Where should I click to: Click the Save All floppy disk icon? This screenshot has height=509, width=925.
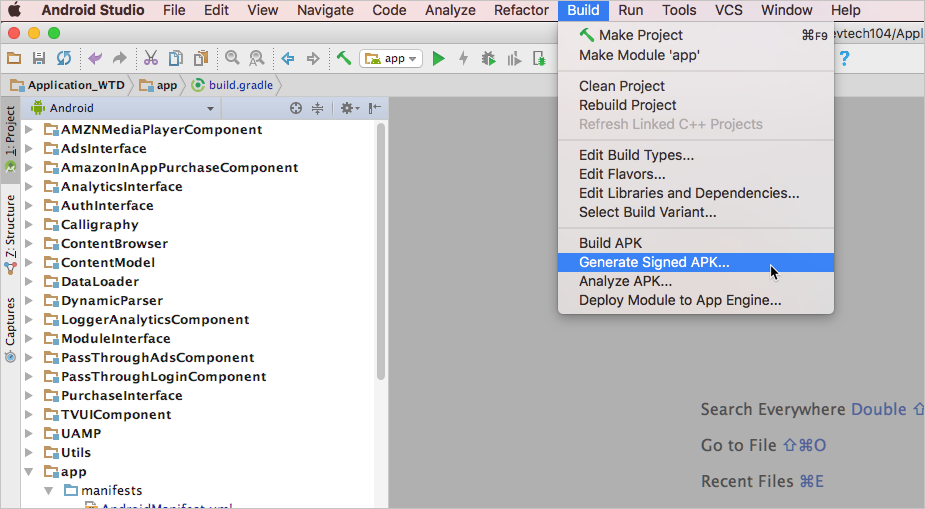[x=39, y=59]
